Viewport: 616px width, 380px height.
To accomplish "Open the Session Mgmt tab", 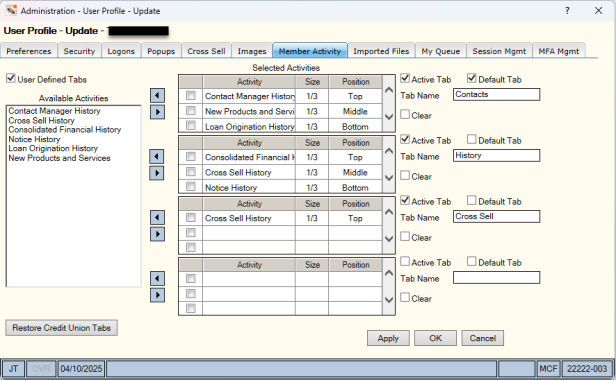I will (x=499, y=51).
